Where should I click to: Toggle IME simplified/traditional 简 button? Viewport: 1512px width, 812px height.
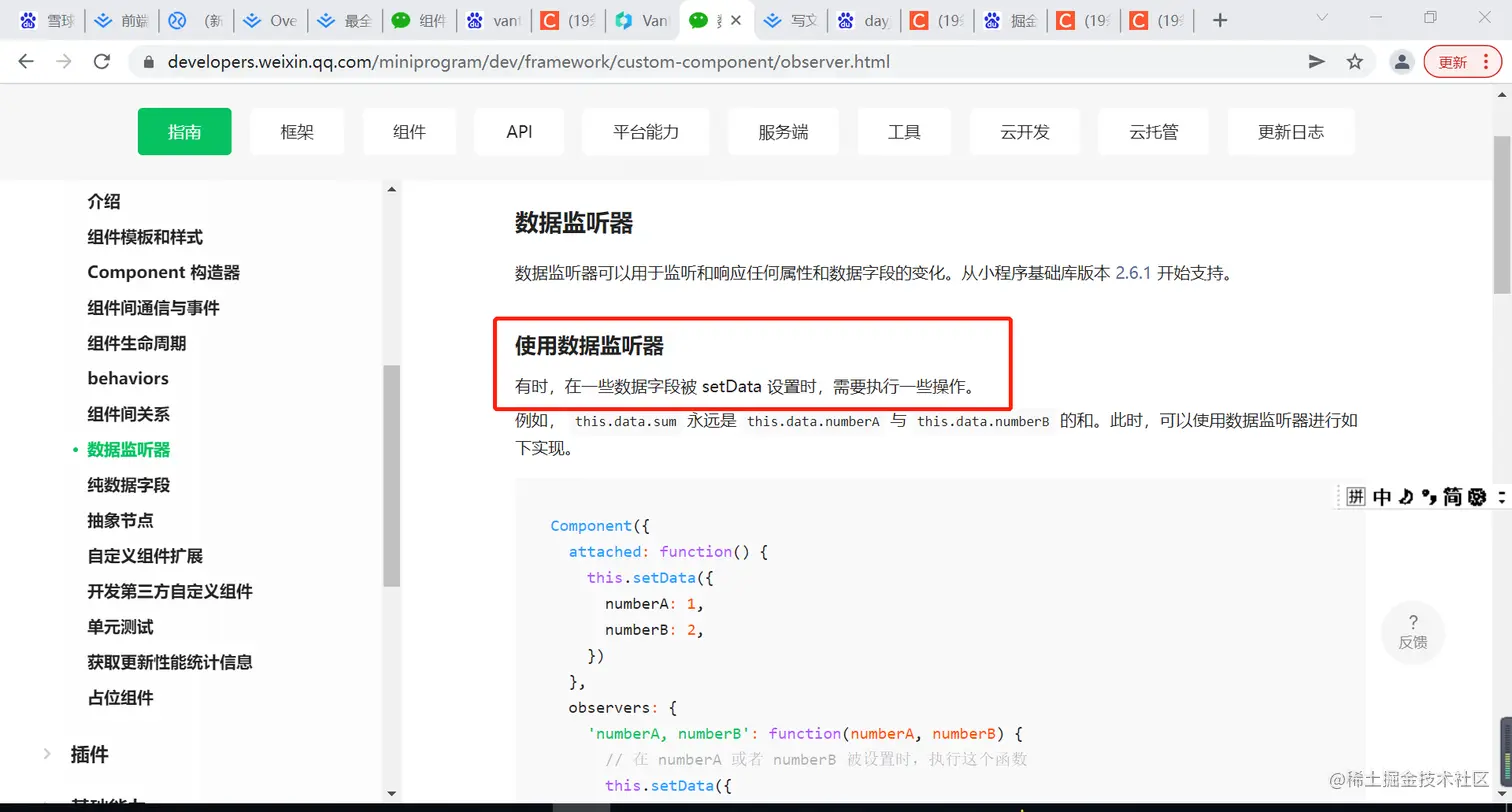click(1453, 496)
